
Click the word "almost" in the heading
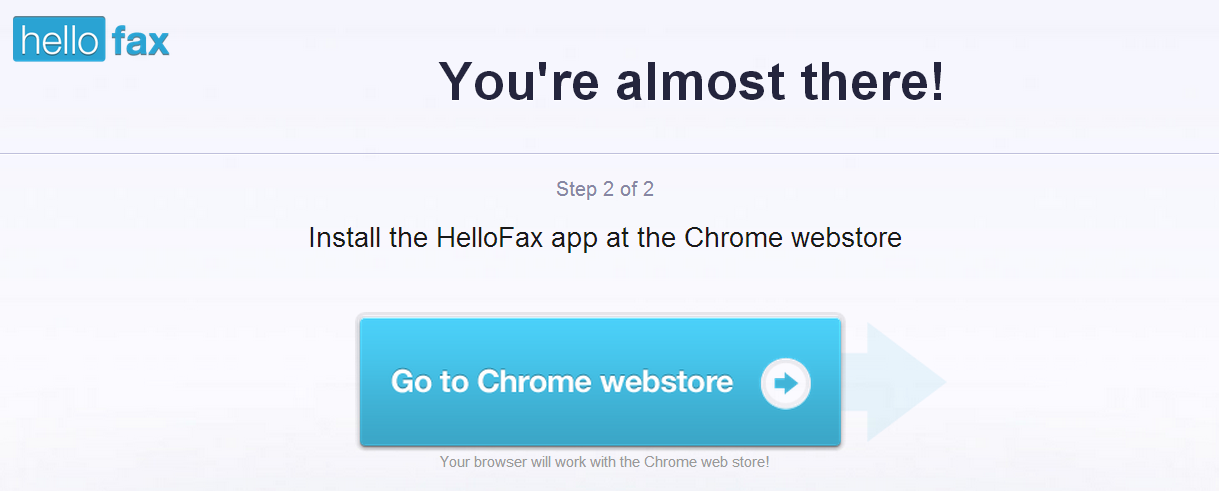[699, 81]
